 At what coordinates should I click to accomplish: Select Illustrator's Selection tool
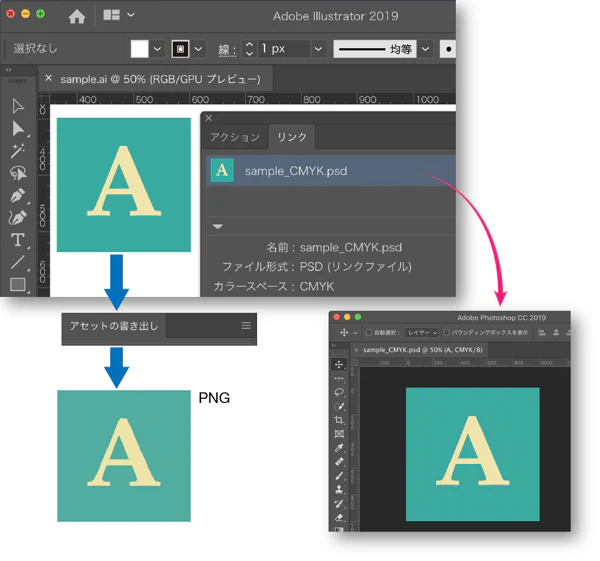click(18, 106)
